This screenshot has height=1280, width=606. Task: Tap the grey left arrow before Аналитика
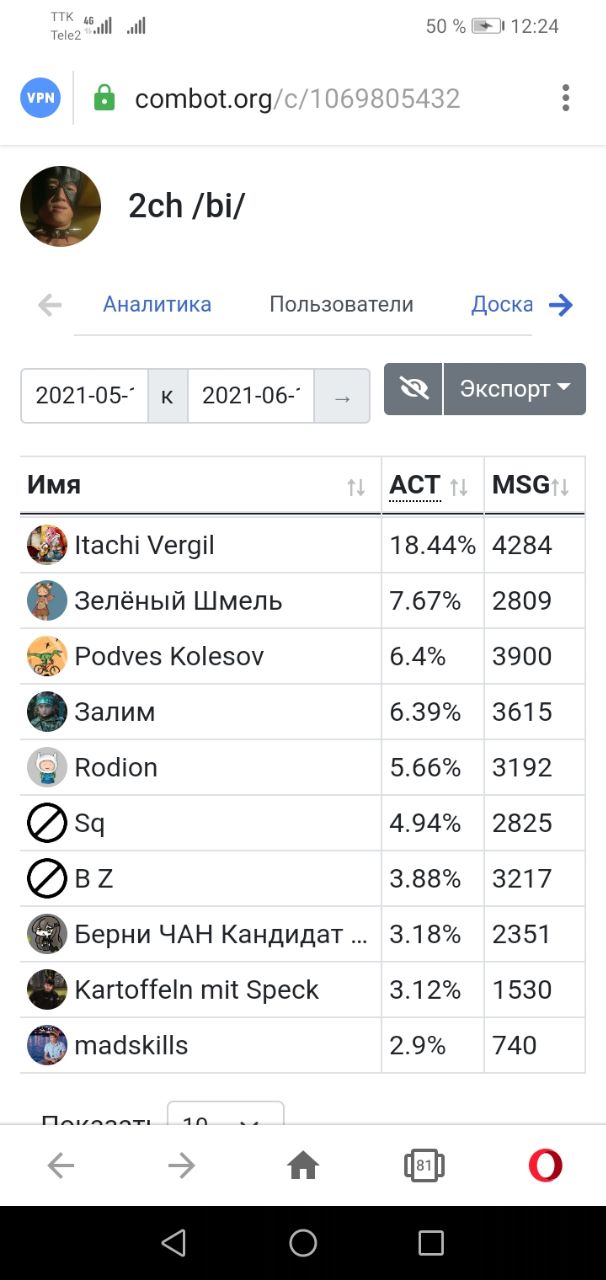click(49, 305)
